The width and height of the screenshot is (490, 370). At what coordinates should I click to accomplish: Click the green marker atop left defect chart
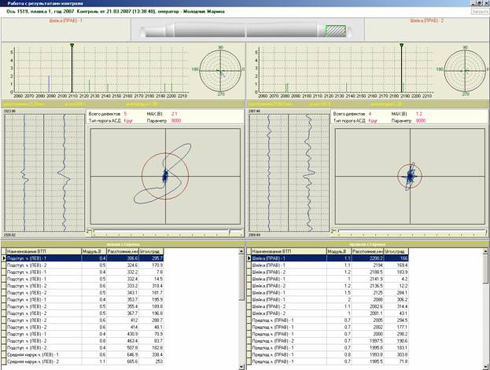pyautogui.click(x=72, y=45)
